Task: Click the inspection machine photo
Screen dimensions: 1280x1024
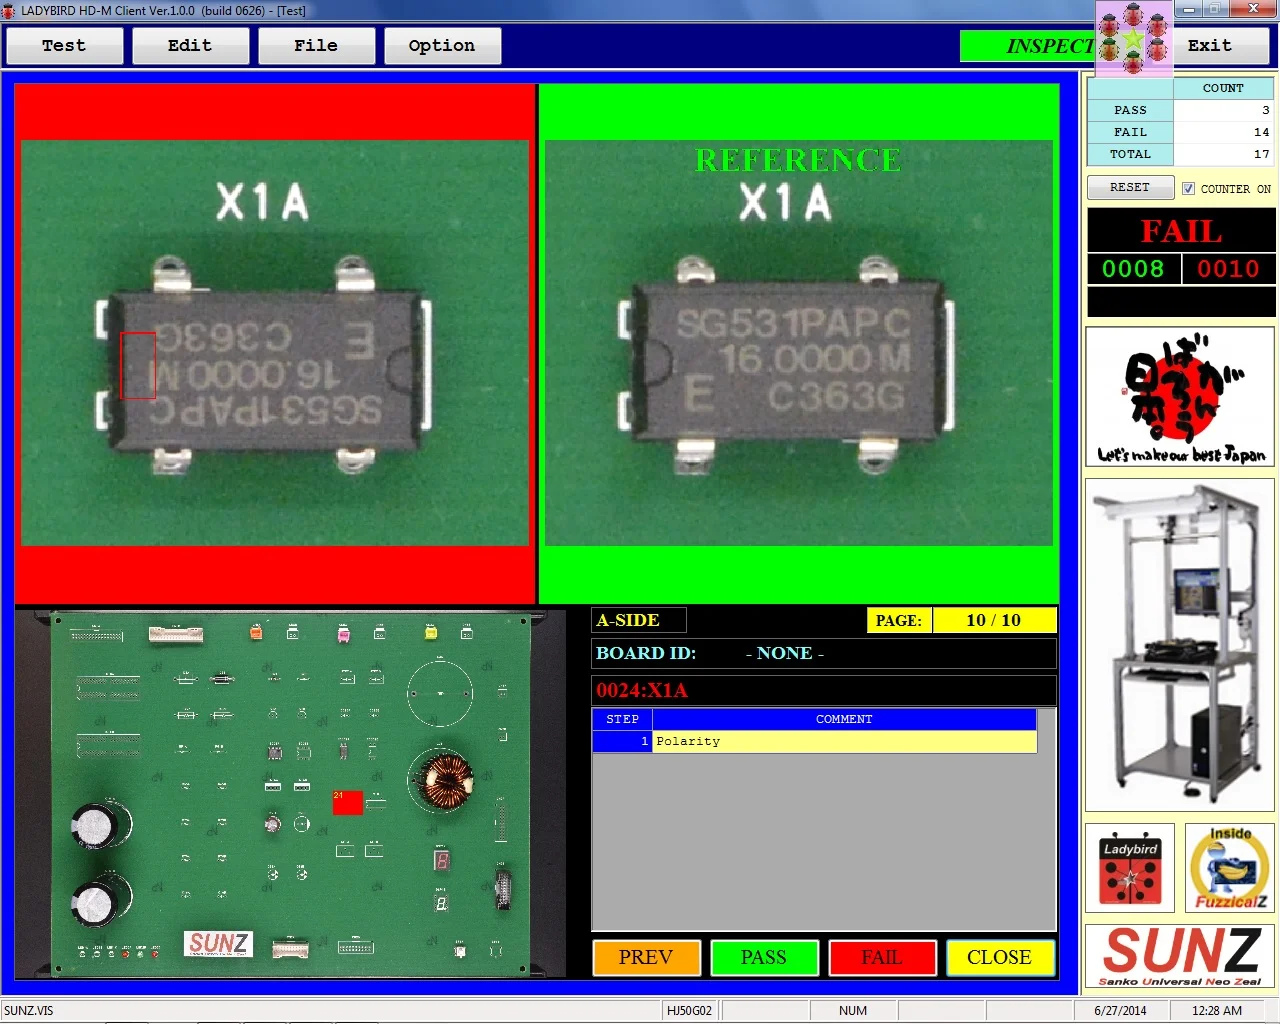Action: click(x=1180, y=645)
